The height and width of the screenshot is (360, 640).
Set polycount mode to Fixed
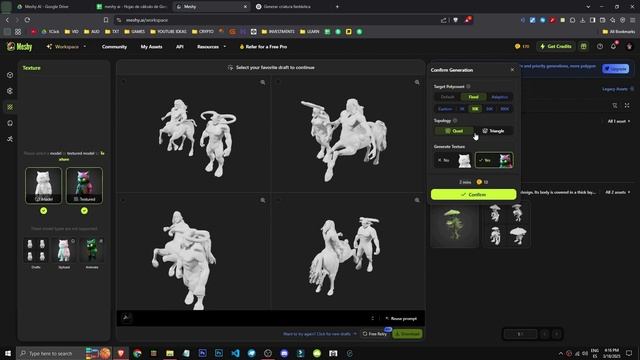tap(473, 97)
